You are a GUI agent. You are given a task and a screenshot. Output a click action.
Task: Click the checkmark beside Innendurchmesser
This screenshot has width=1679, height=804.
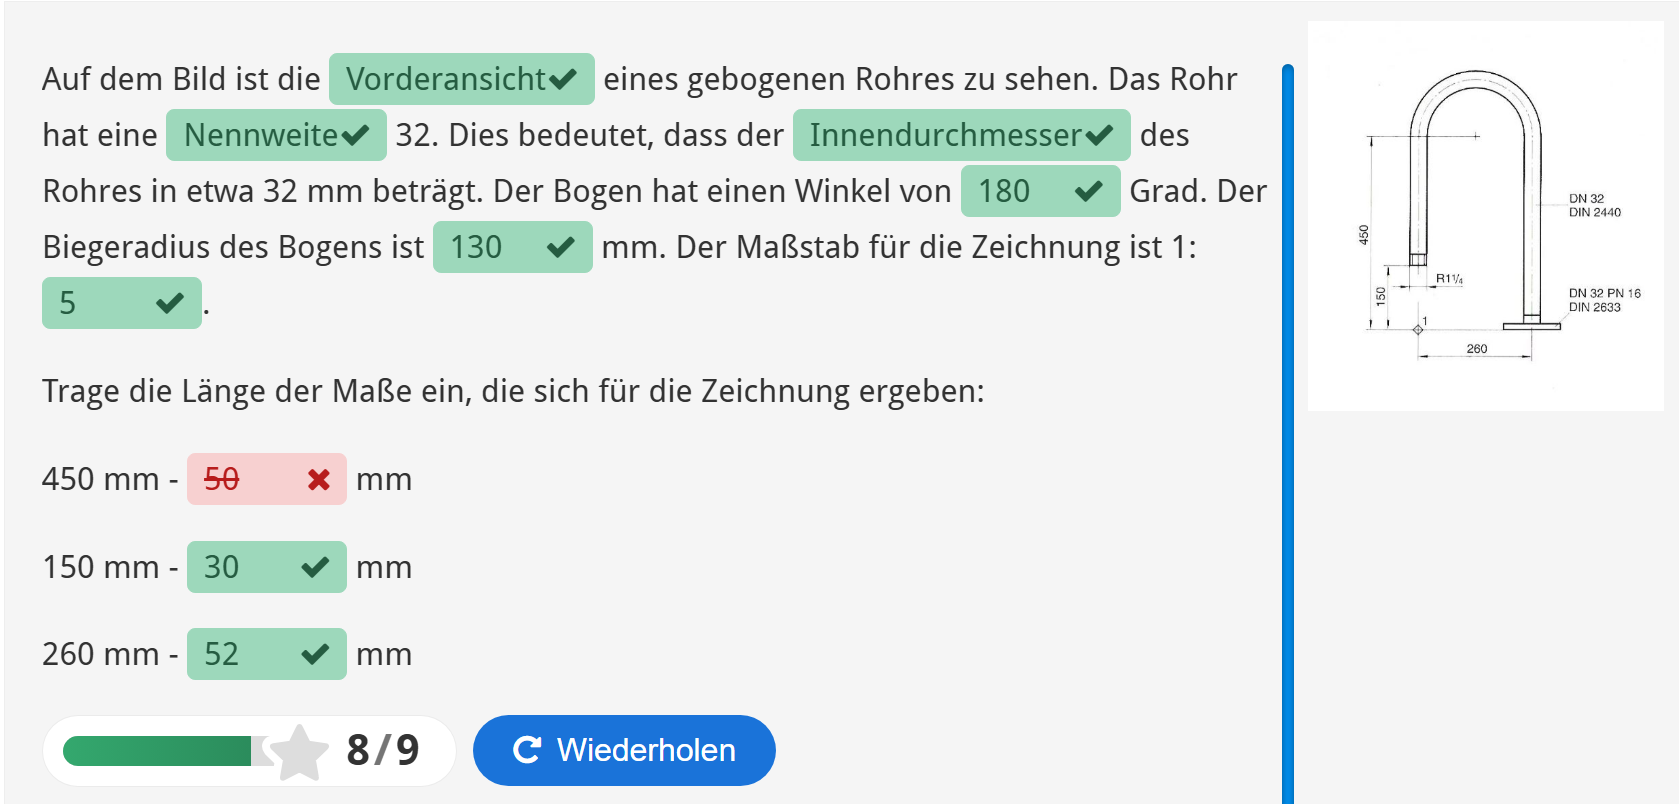[1099, 135]
